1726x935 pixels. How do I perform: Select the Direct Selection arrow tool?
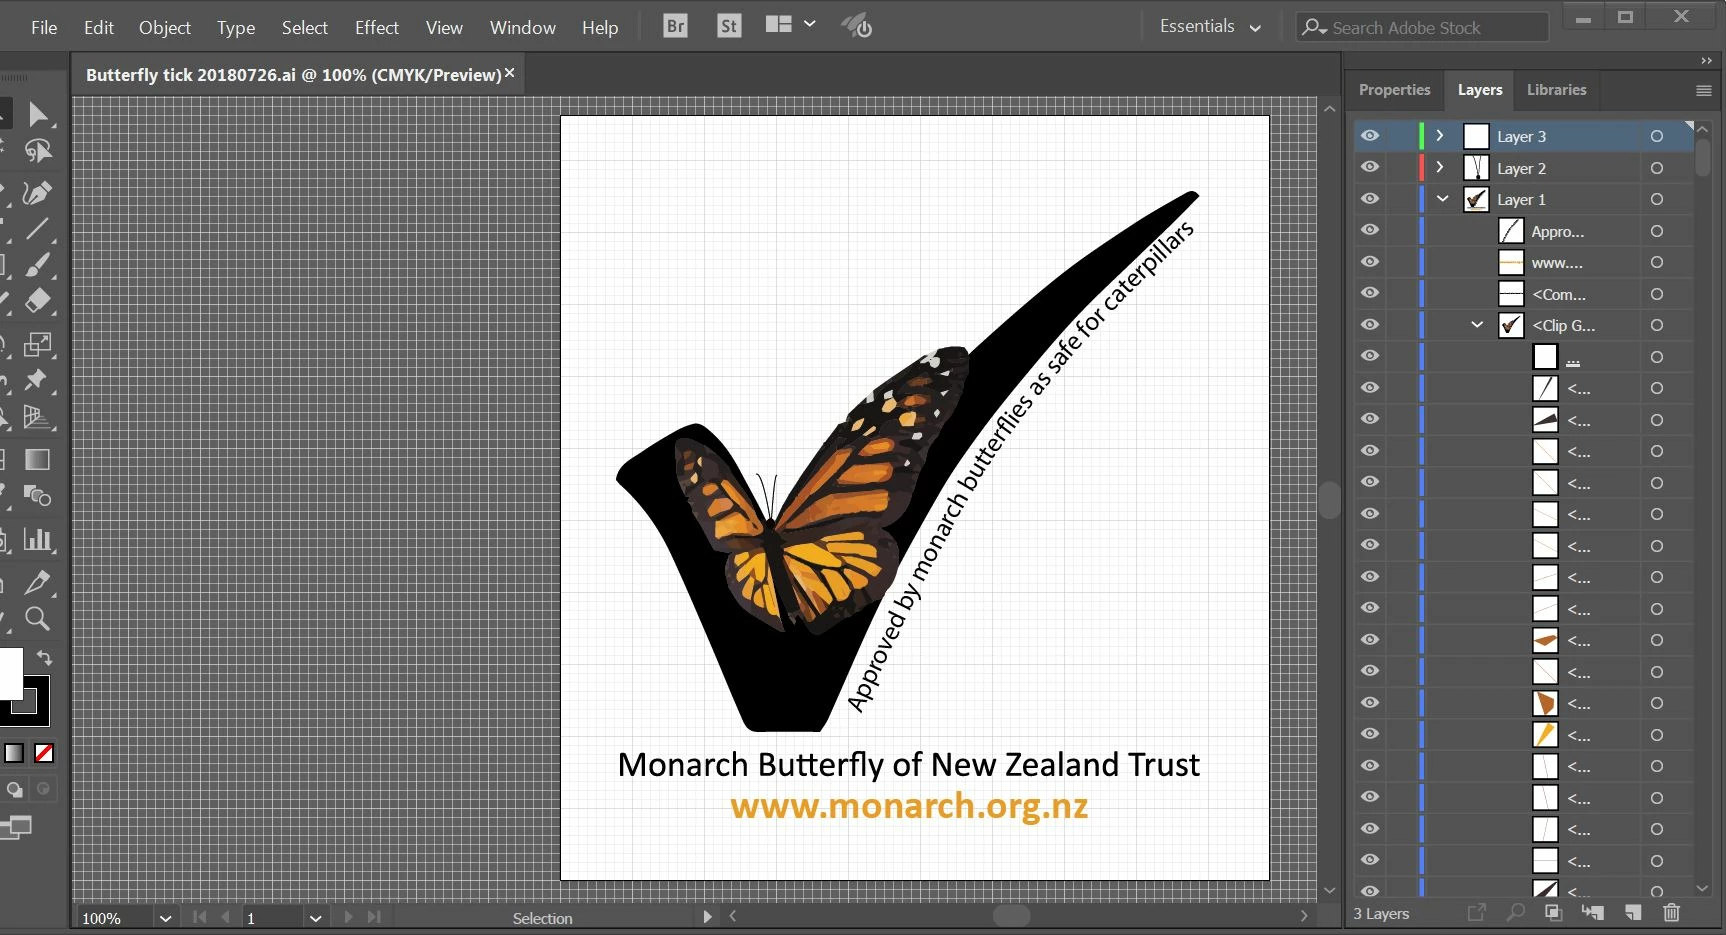[38, 114]
